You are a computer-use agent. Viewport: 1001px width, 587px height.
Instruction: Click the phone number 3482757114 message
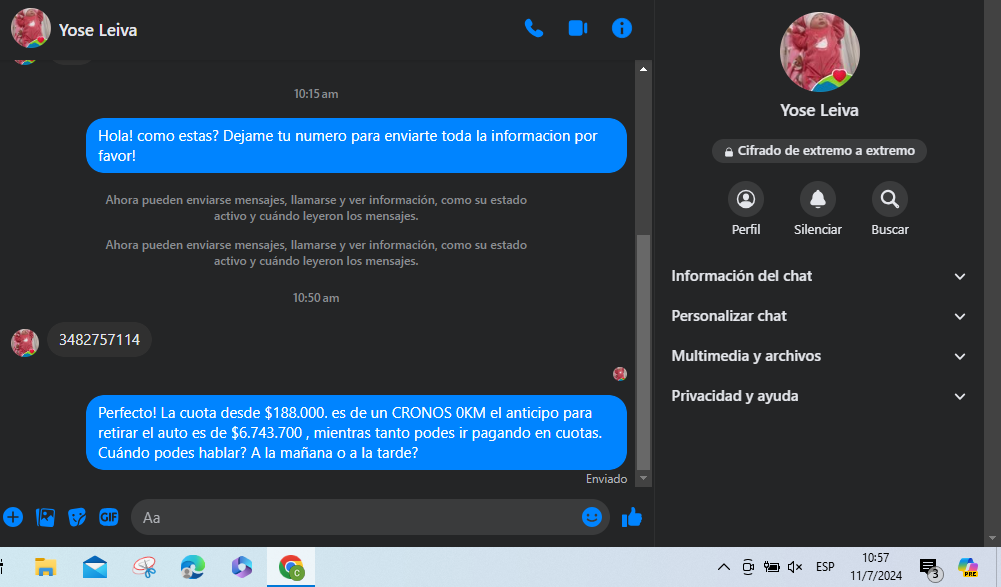coord(100,340)
